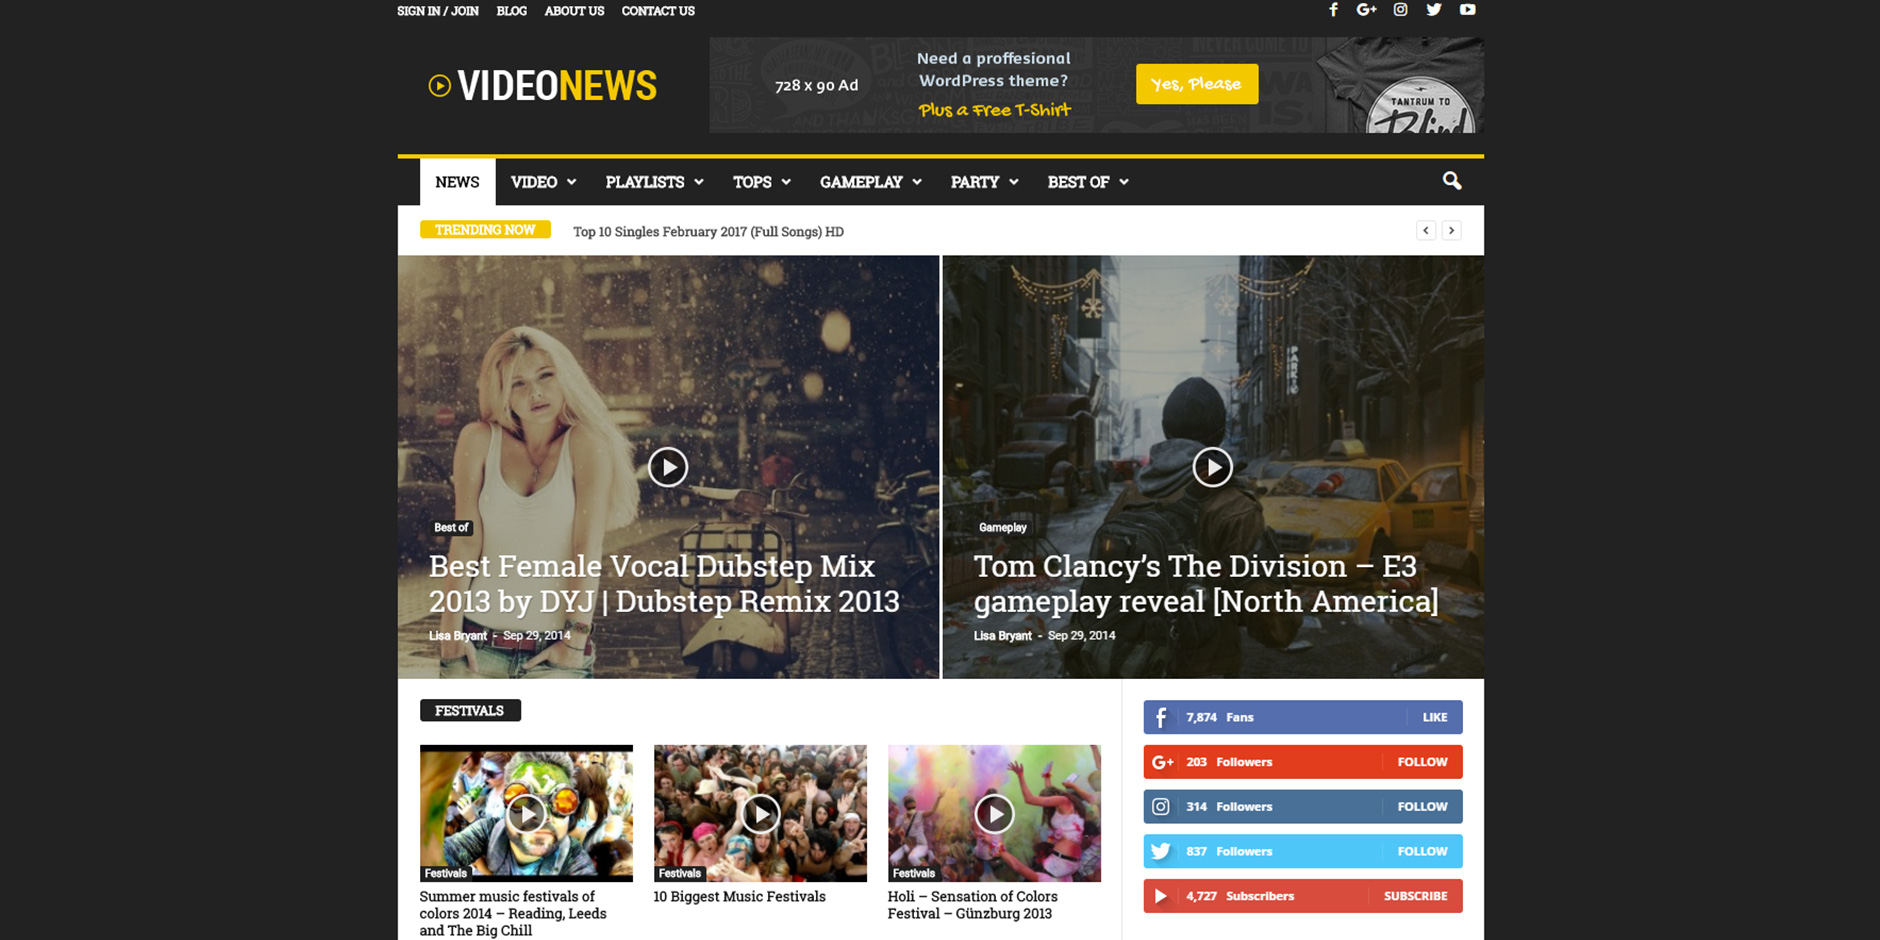Screen dimensions: 1880x940
Task: Click the Yes, Please ad button
Action: coord(1196,84)
